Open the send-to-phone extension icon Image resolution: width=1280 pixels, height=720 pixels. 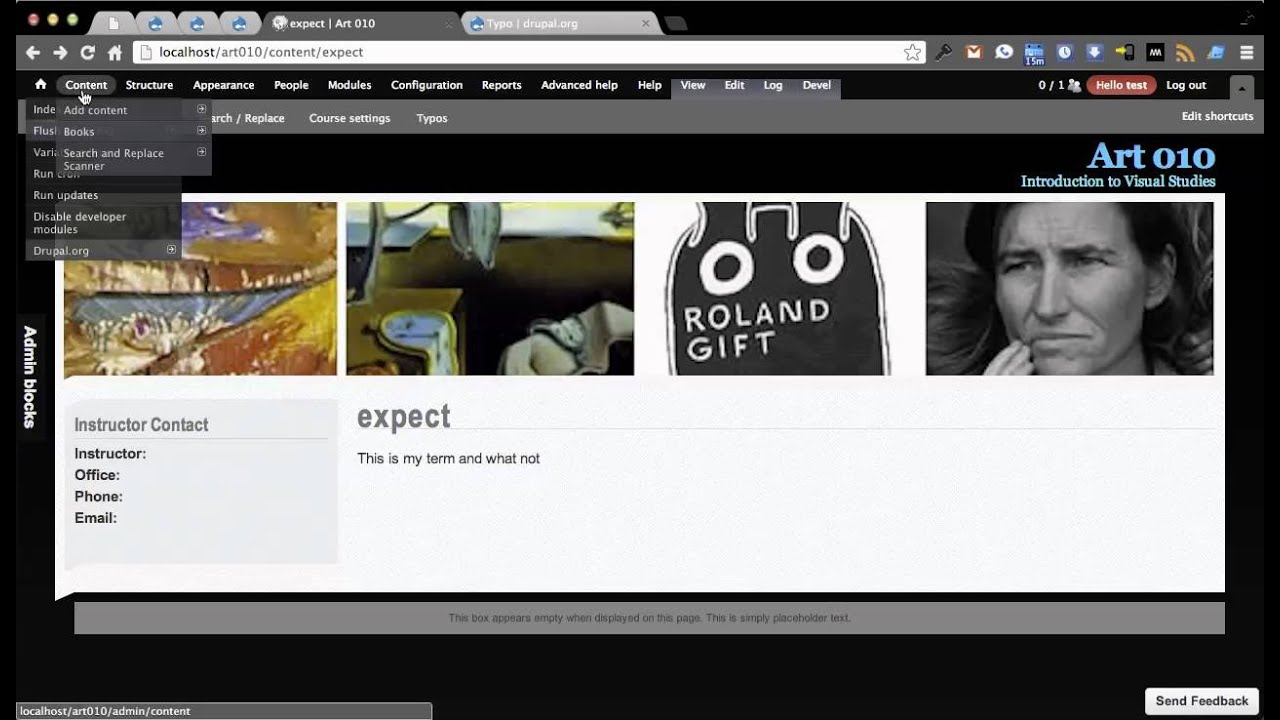[x=1125, y=53]
